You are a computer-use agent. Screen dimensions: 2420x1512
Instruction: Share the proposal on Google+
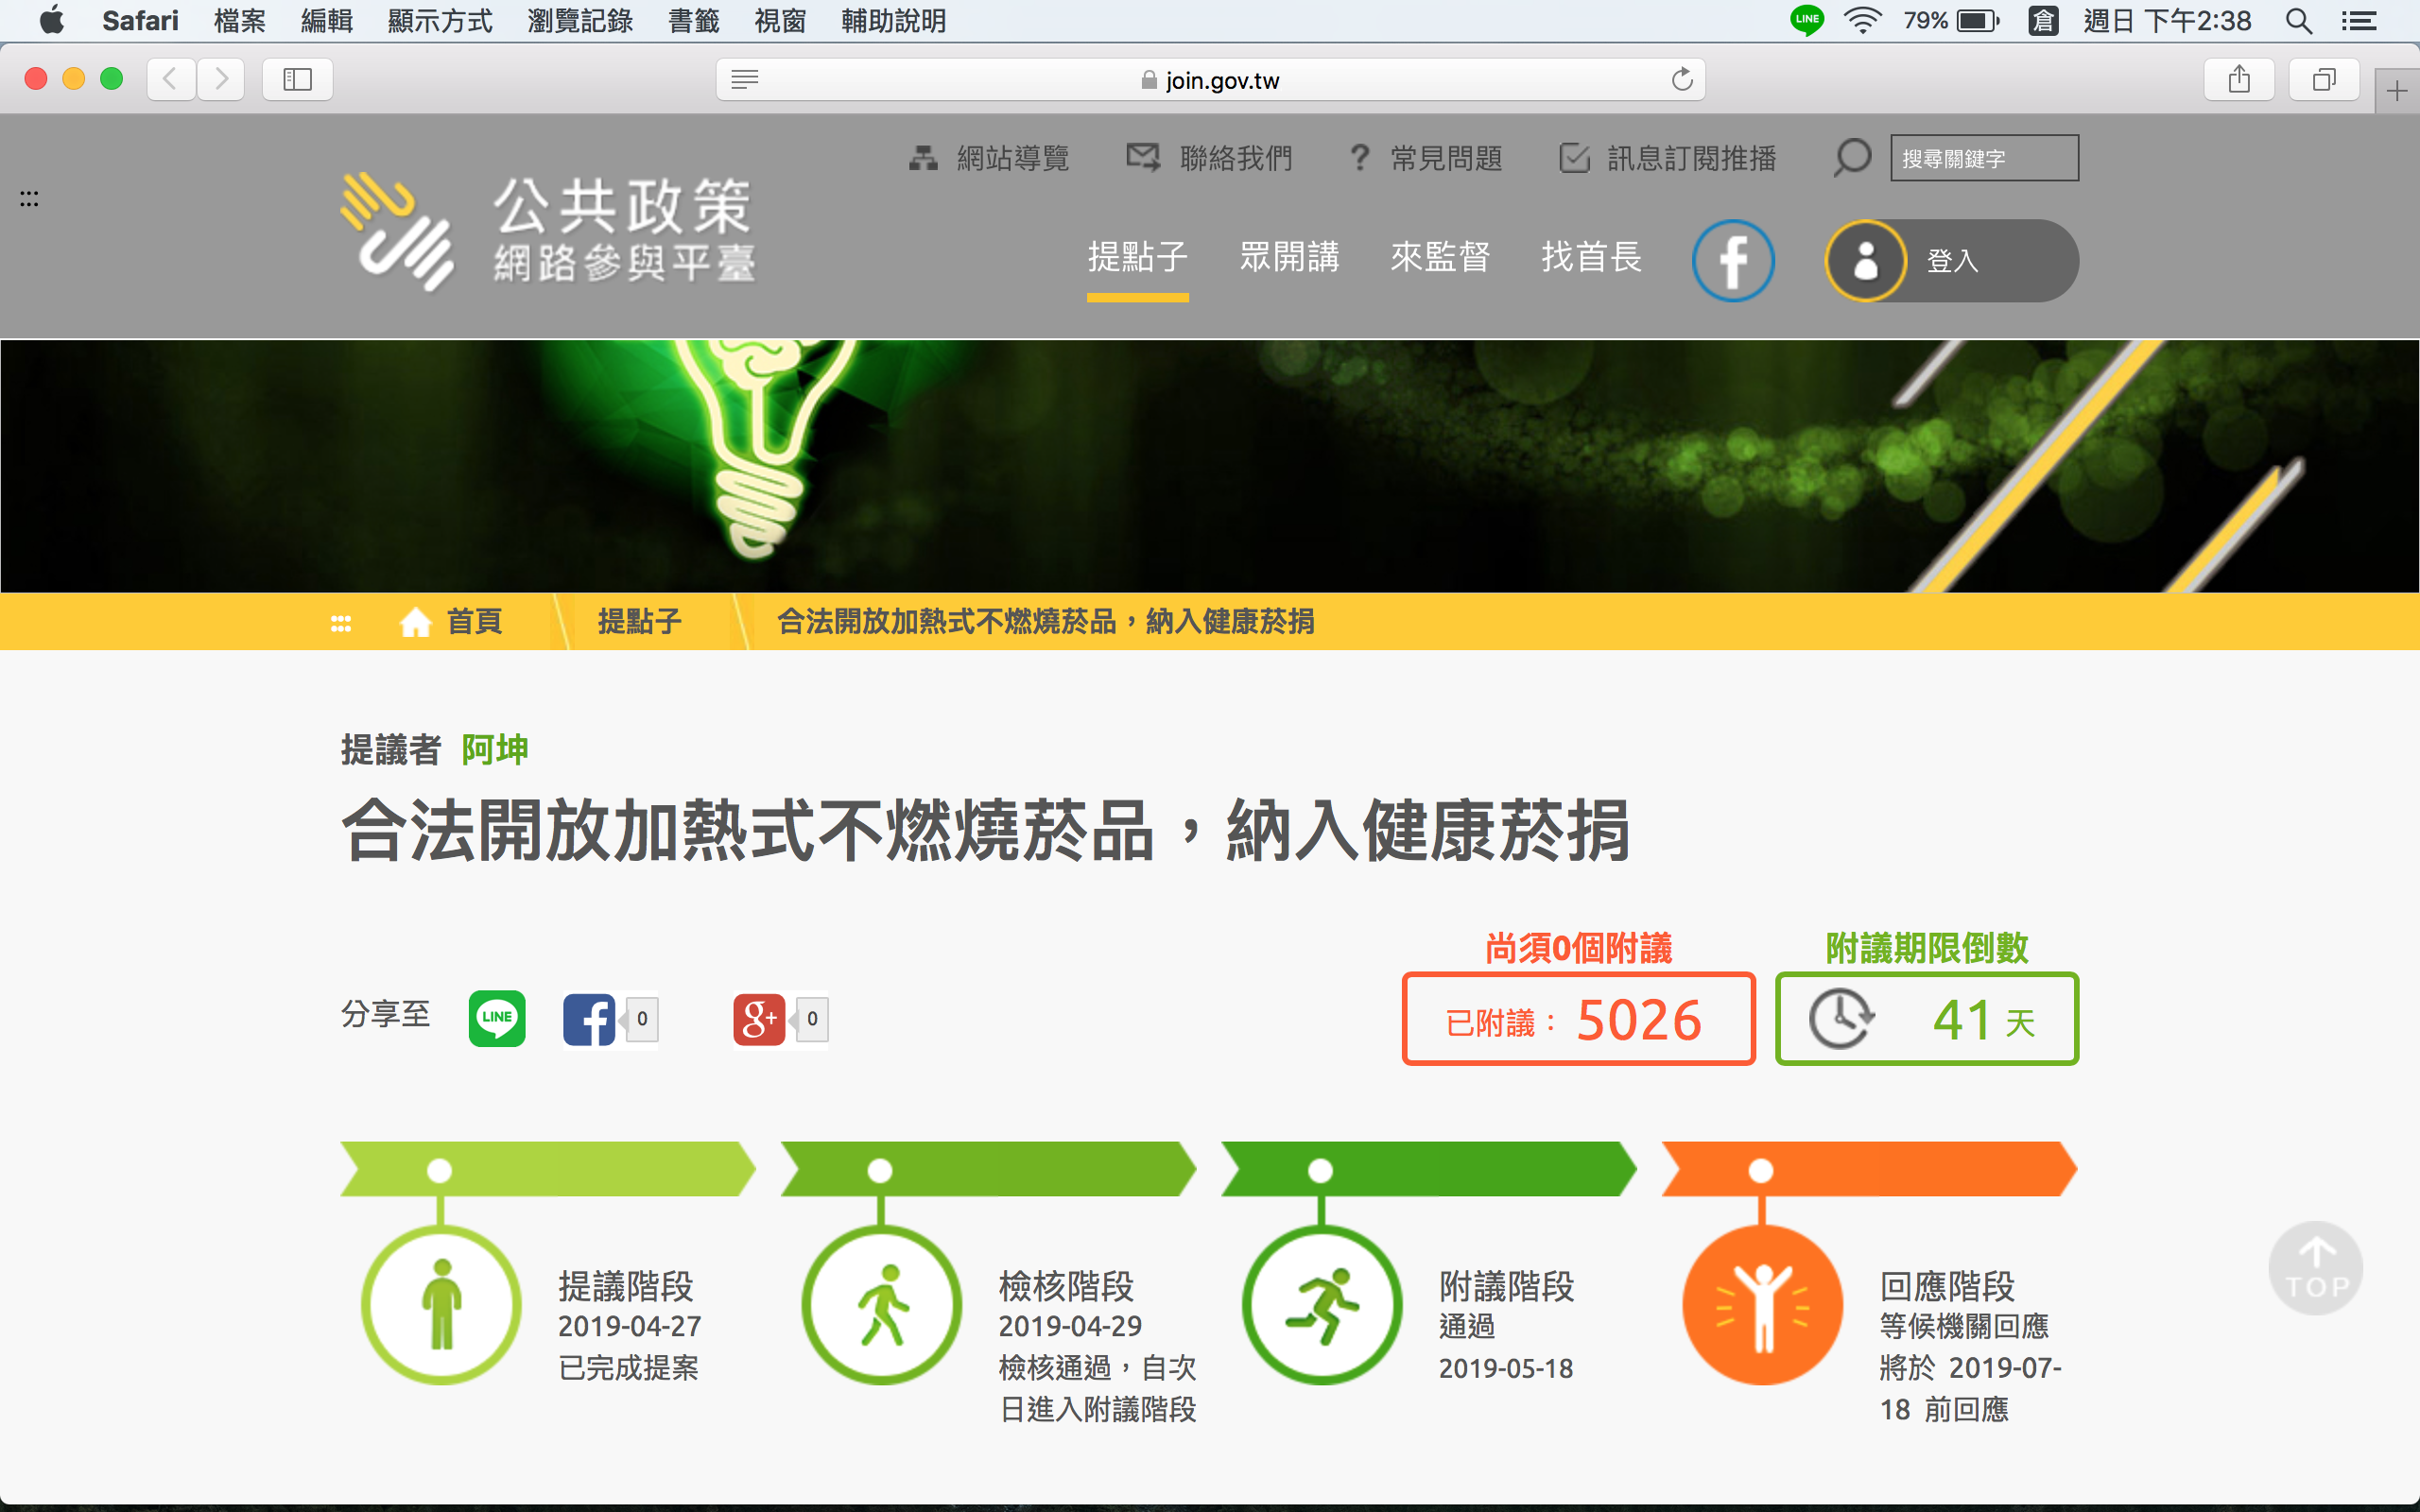click(x=760, y=1019)
